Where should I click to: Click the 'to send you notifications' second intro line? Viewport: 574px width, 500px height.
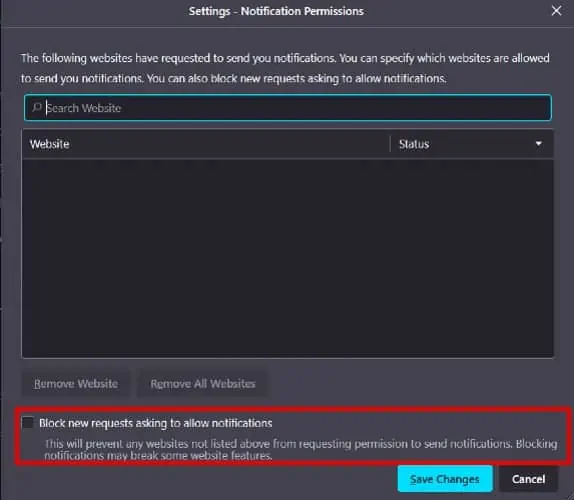point(234,78)
